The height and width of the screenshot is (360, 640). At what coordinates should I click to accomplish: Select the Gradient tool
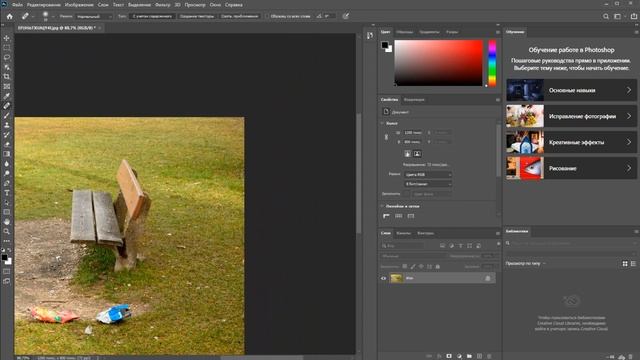7,154
